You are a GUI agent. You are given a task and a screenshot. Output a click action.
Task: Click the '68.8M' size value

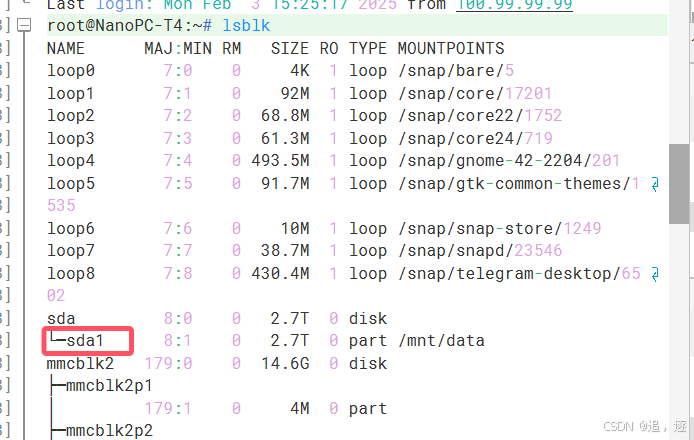285,116
